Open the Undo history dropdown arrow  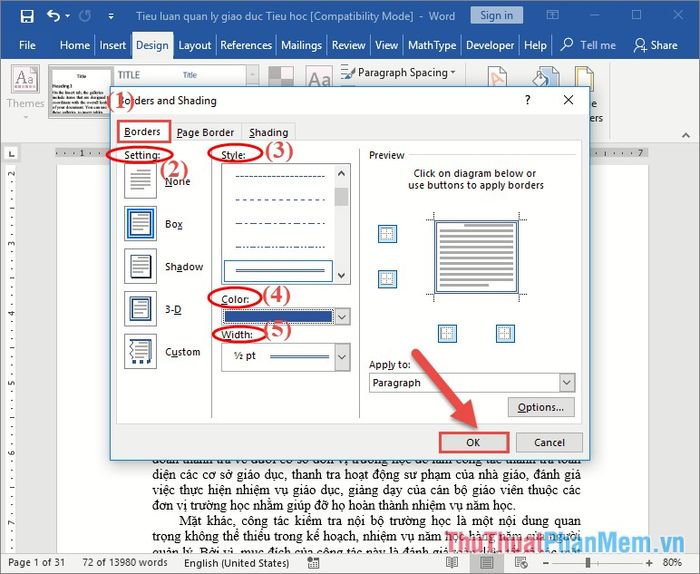pos(68,16)
